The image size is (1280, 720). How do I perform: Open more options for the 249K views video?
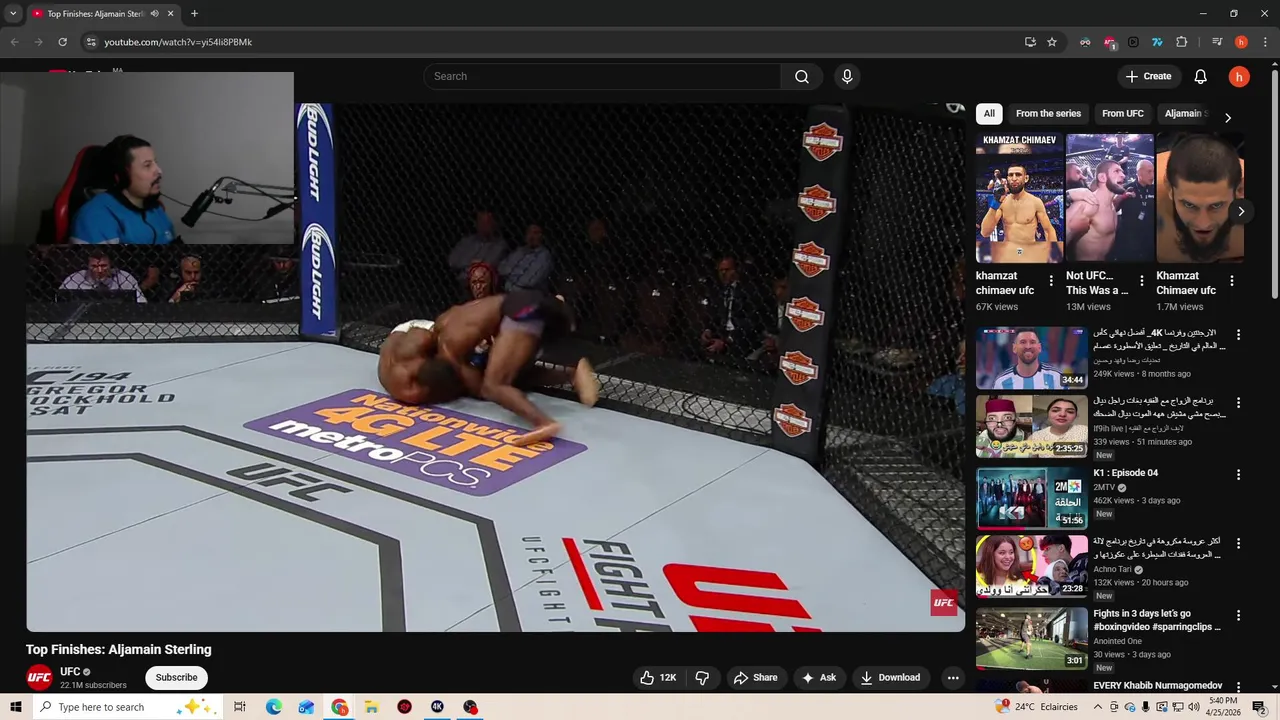(x=1238, y=335)
